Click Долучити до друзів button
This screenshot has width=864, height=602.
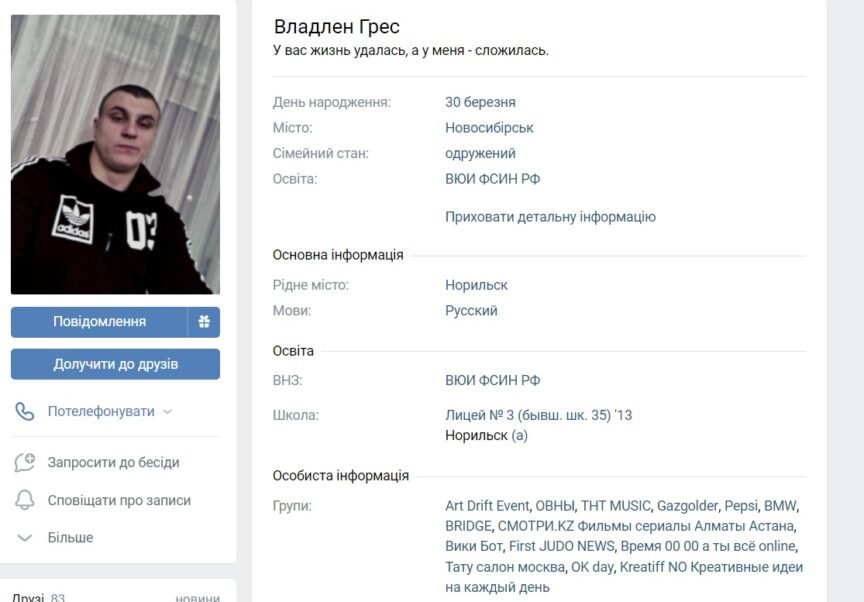point(115,364)
